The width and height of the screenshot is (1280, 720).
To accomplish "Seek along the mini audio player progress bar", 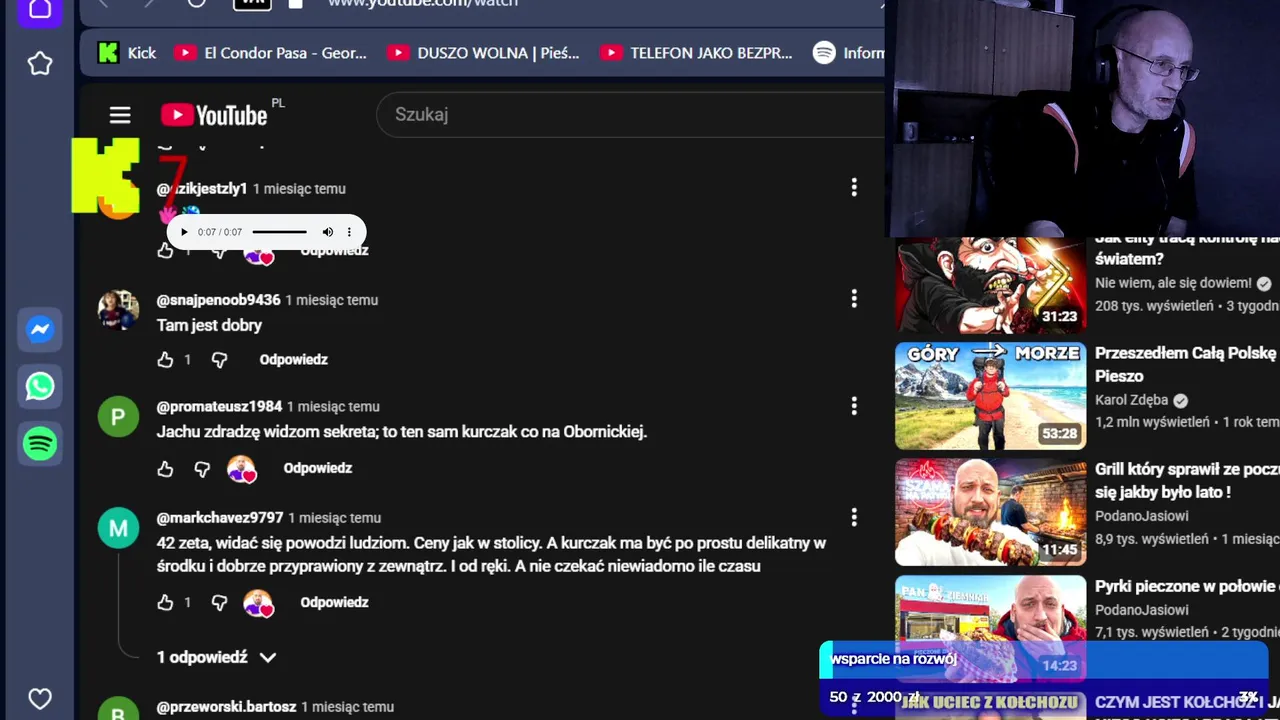I will point(280,232).
